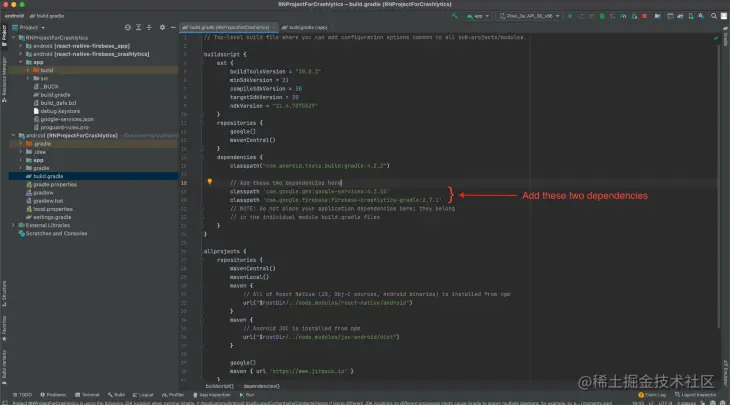
Task: Toggle the Gradle side tab on right edge
Action: click(x=725, y=36)
